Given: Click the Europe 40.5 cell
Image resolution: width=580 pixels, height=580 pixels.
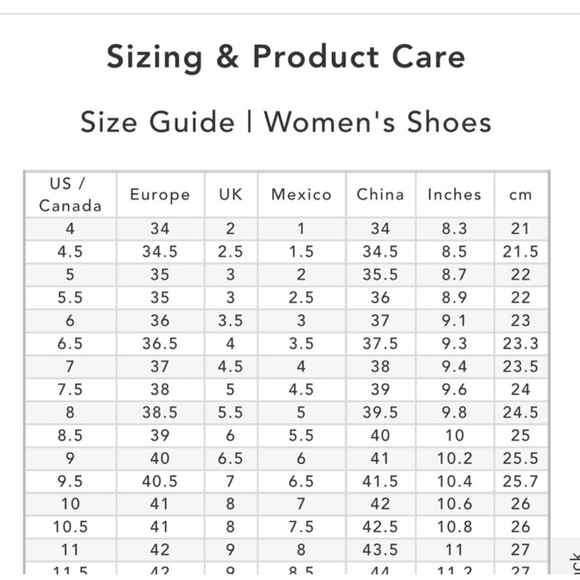Looking at the screenshot, I should click(x=160, y=481).
